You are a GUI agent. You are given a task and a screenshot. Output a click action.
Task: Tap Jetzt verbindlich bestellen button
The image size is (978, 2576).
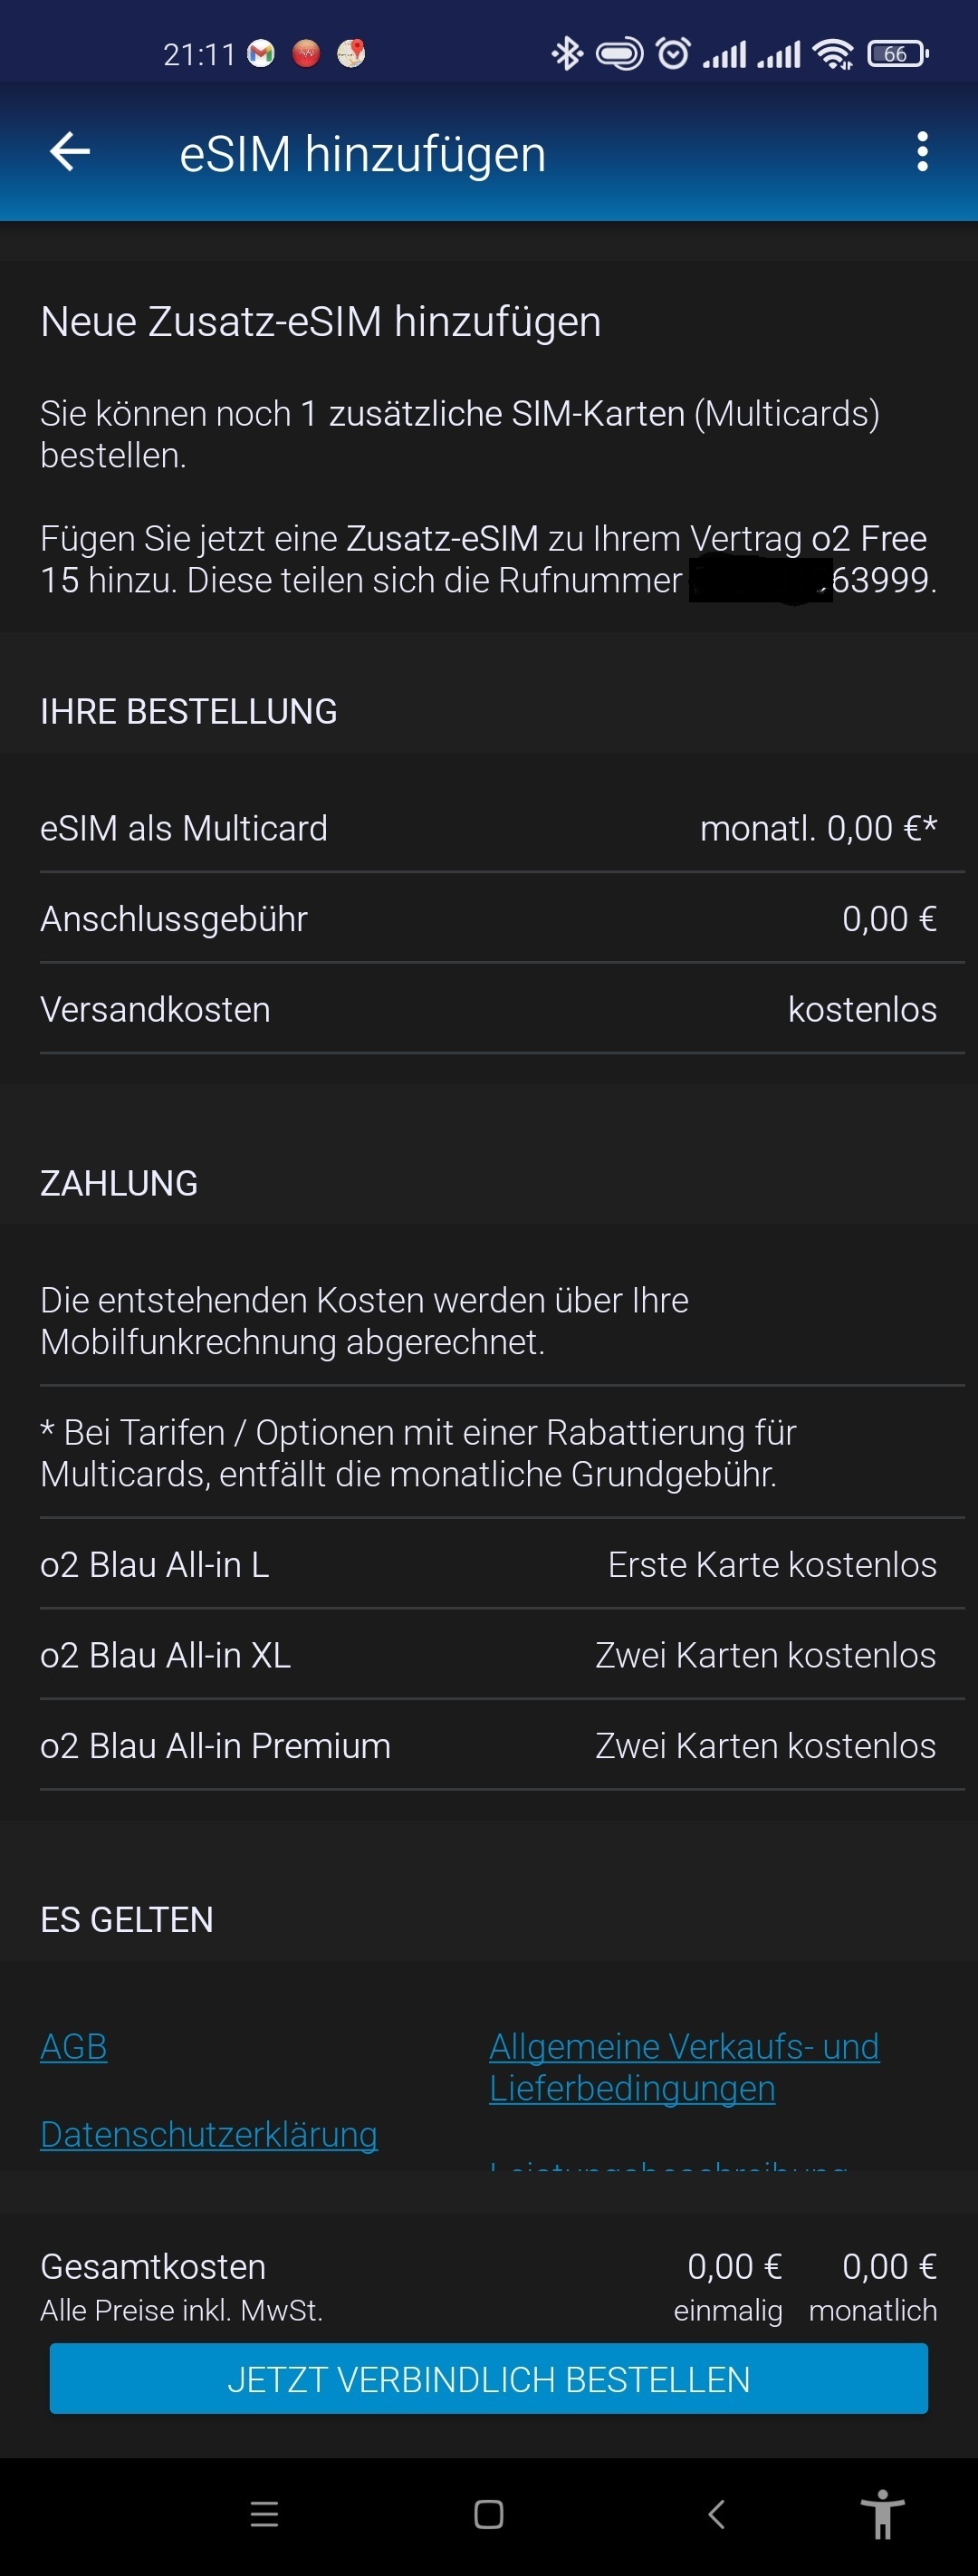(x=489, y=2379)
